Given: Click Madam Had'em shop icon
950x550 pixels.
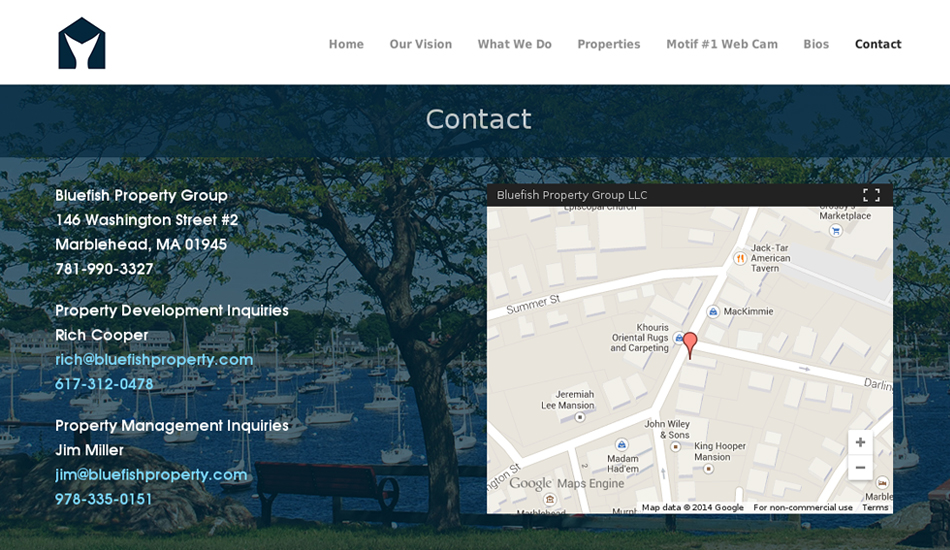Looking at the screenshot, I should pyautogui.click(x=621, y=445).
